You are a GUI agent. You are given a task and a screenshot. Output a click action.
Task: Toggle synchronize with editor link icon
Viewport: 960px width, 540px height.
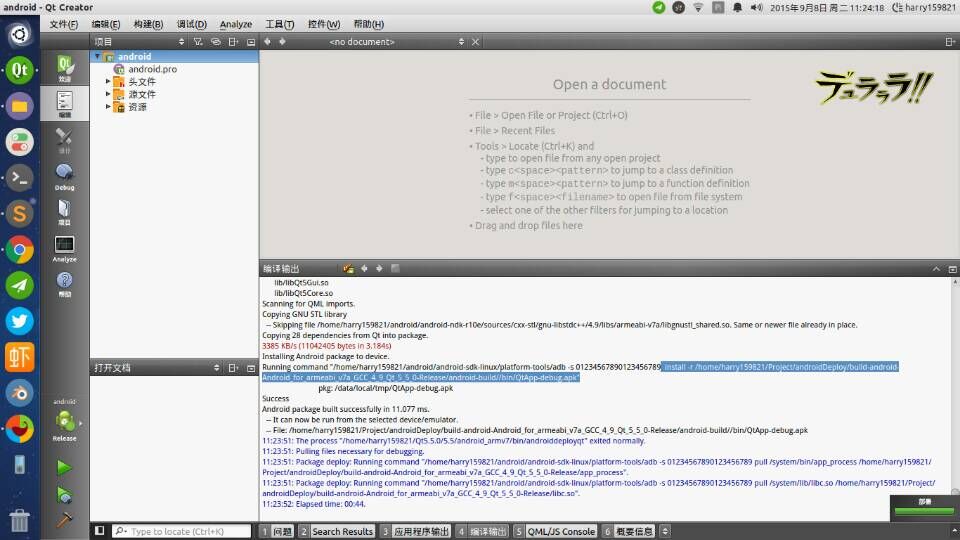click(x=216, y=42)
